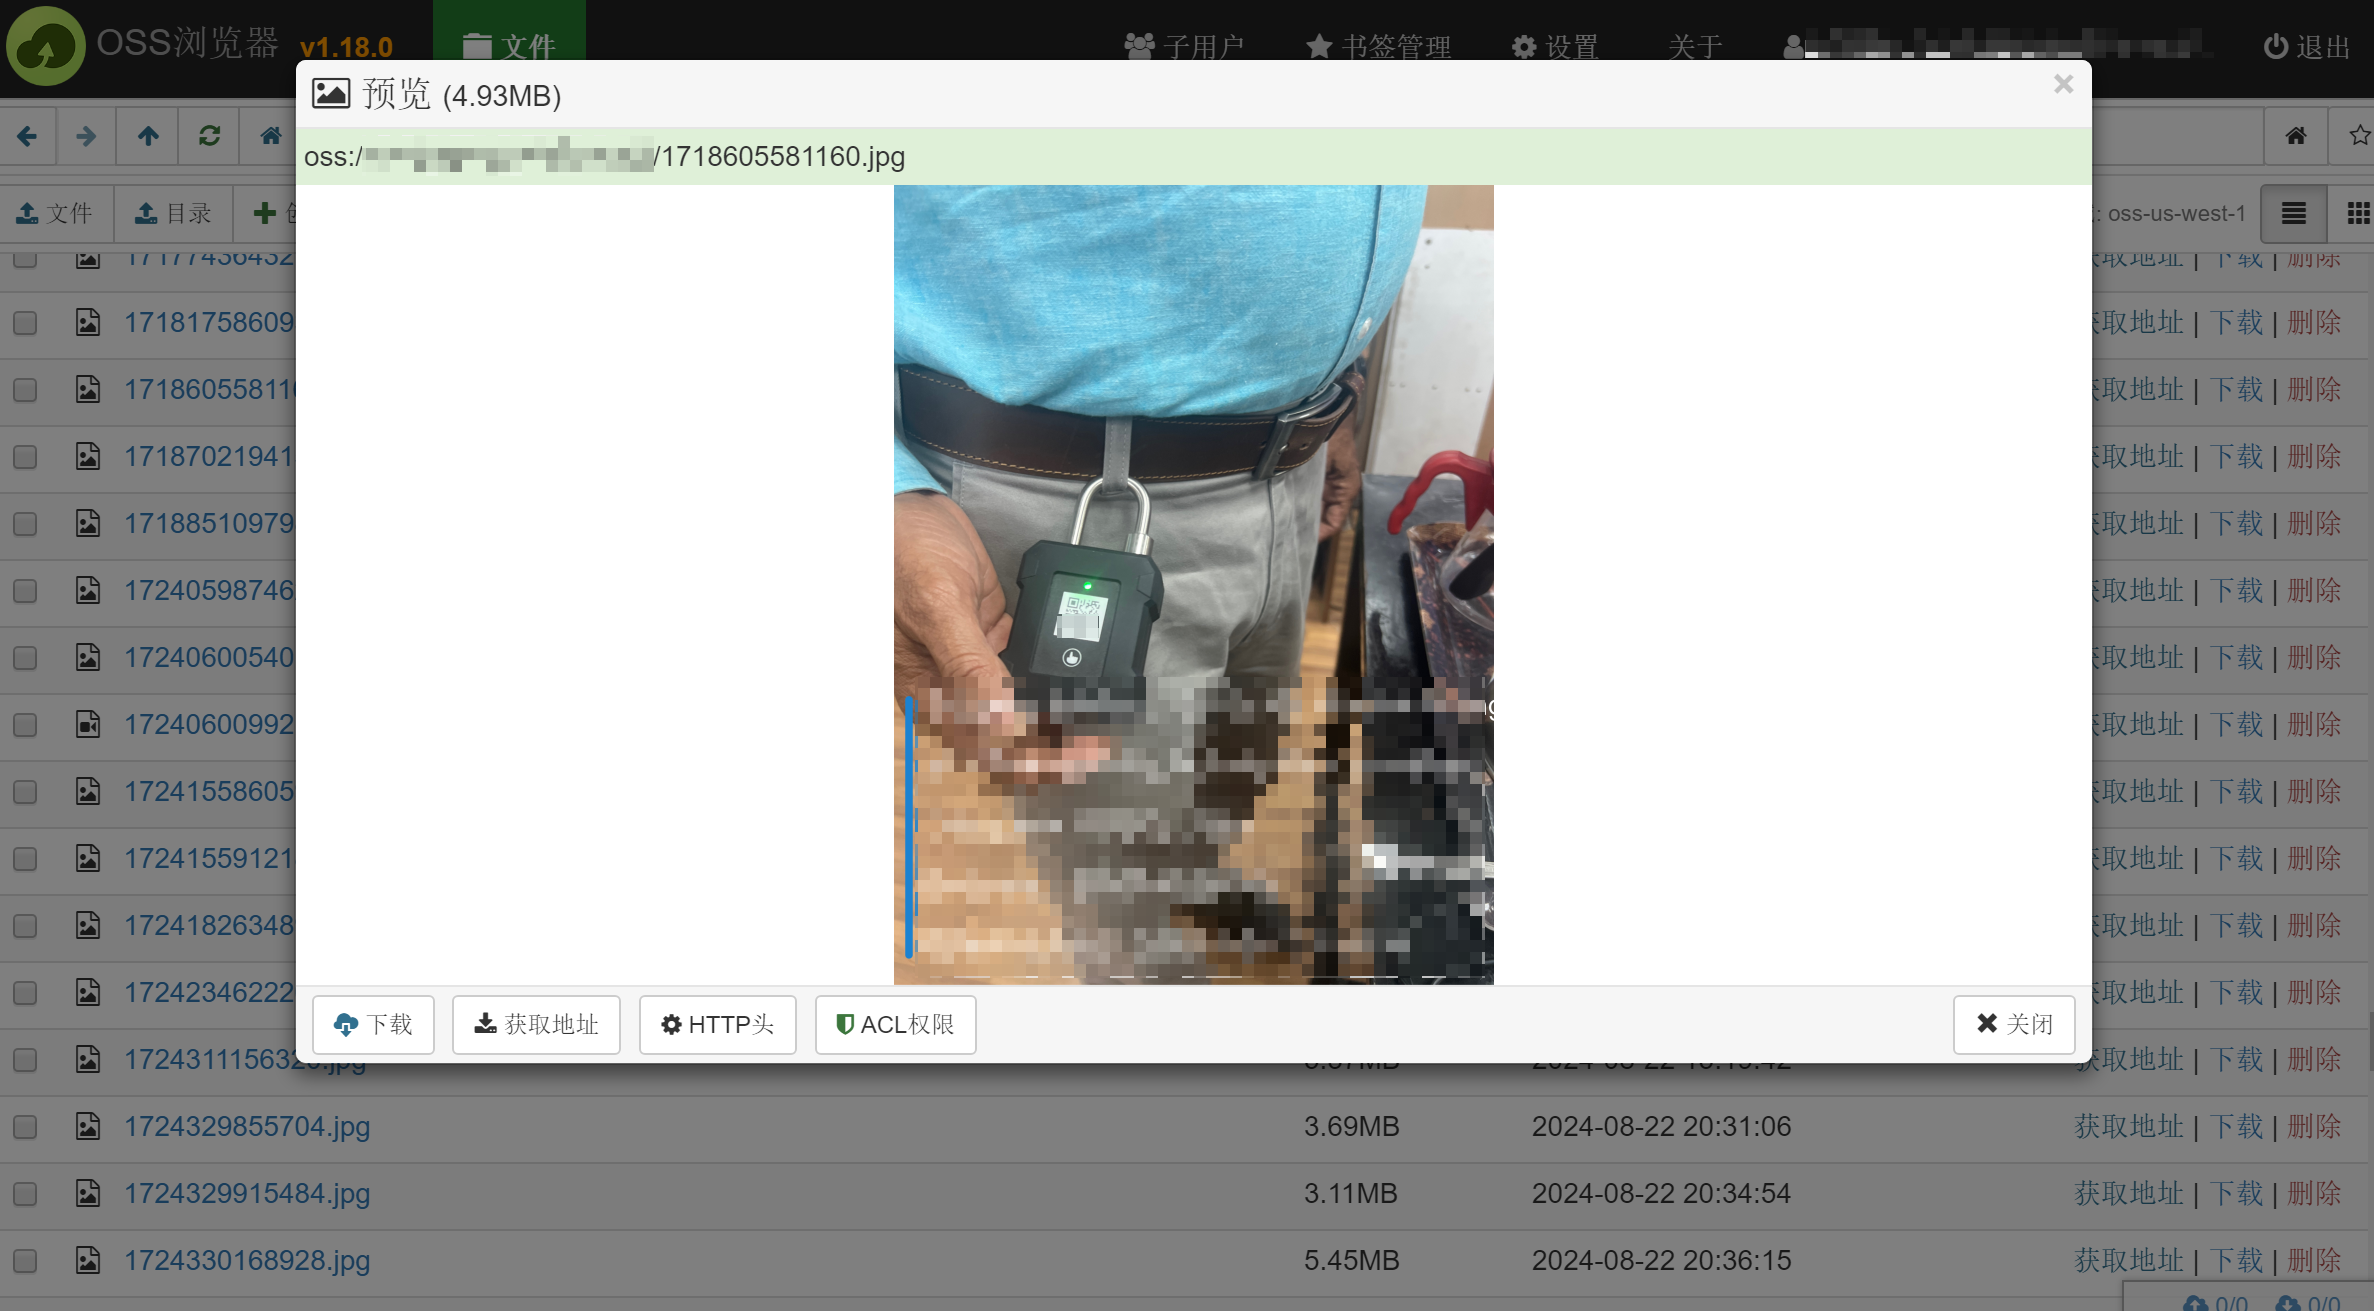Screen dimensions: 2374x1311
Task: Open file 1724330168928.jpg link
Action: 247,1260
